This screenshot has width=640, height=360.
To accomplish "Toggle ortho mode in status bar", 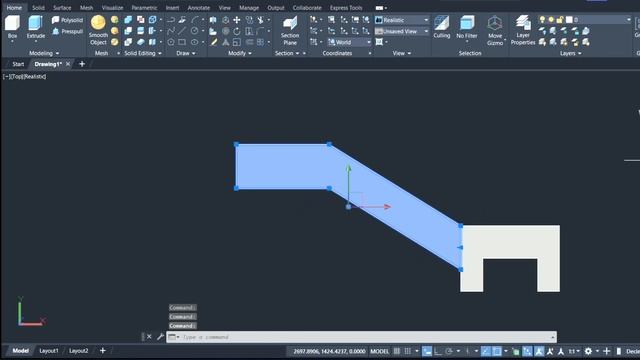I will (x=438, y=351).
